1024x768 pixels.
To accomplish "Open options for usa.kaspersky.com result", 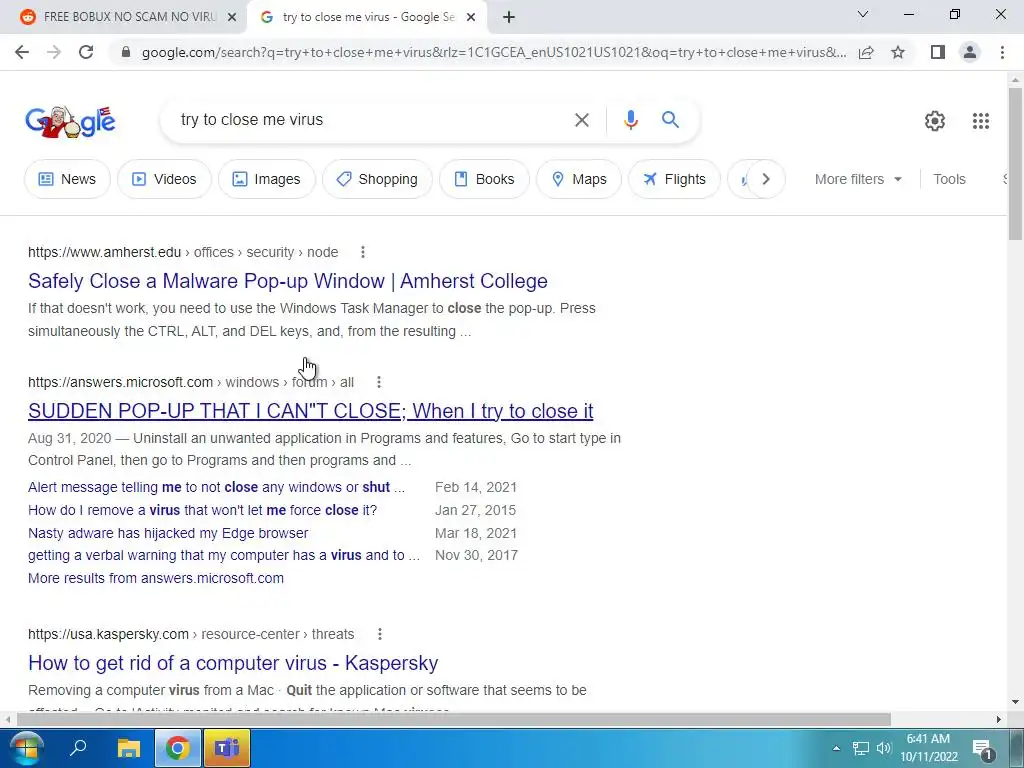I will point(379,634).
